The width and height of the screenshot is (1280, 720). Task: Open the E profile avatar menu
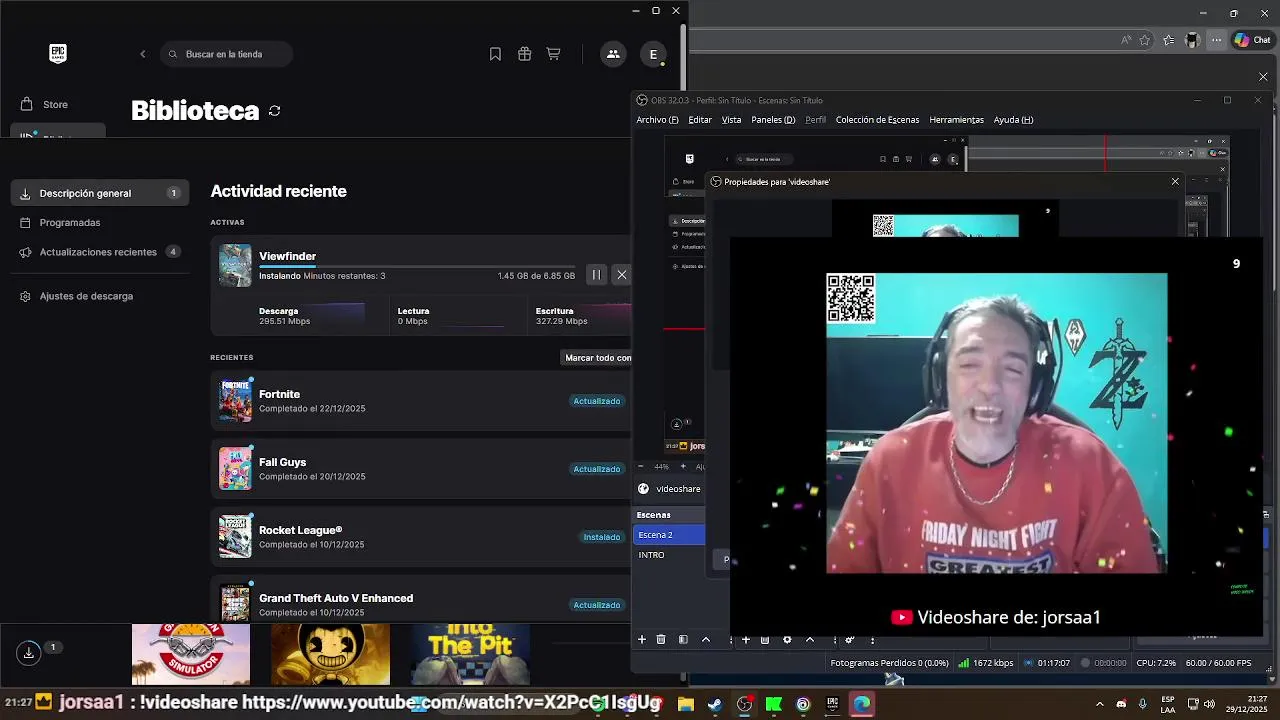click(653, 54)
